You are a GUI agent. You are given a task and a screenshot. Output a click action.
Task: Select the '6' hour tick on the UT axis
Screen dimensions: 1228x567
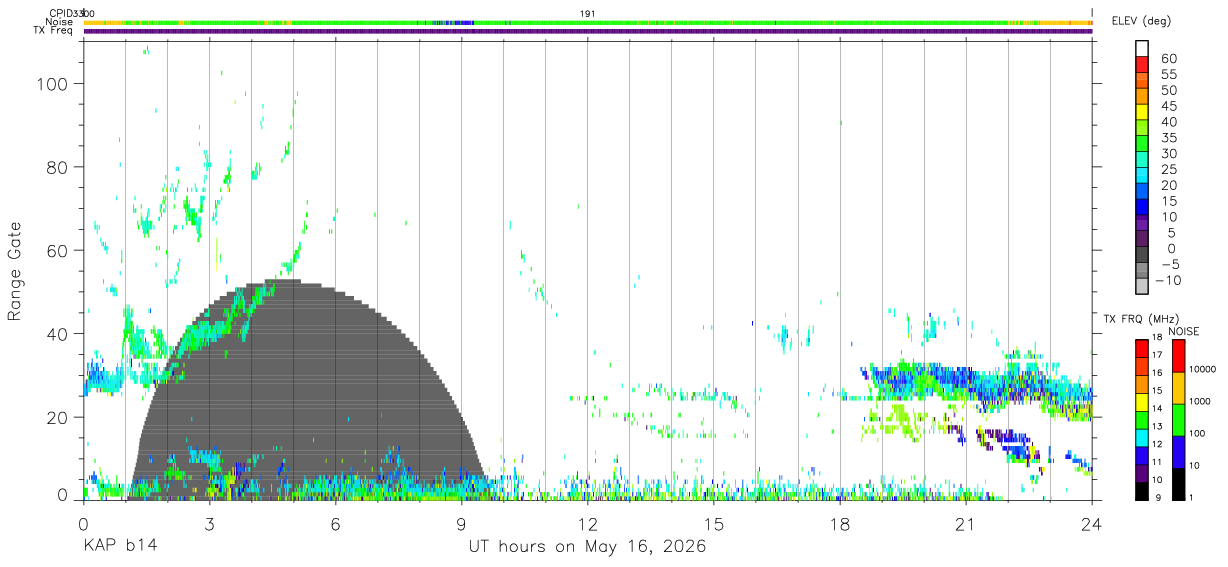coord(335,524)
